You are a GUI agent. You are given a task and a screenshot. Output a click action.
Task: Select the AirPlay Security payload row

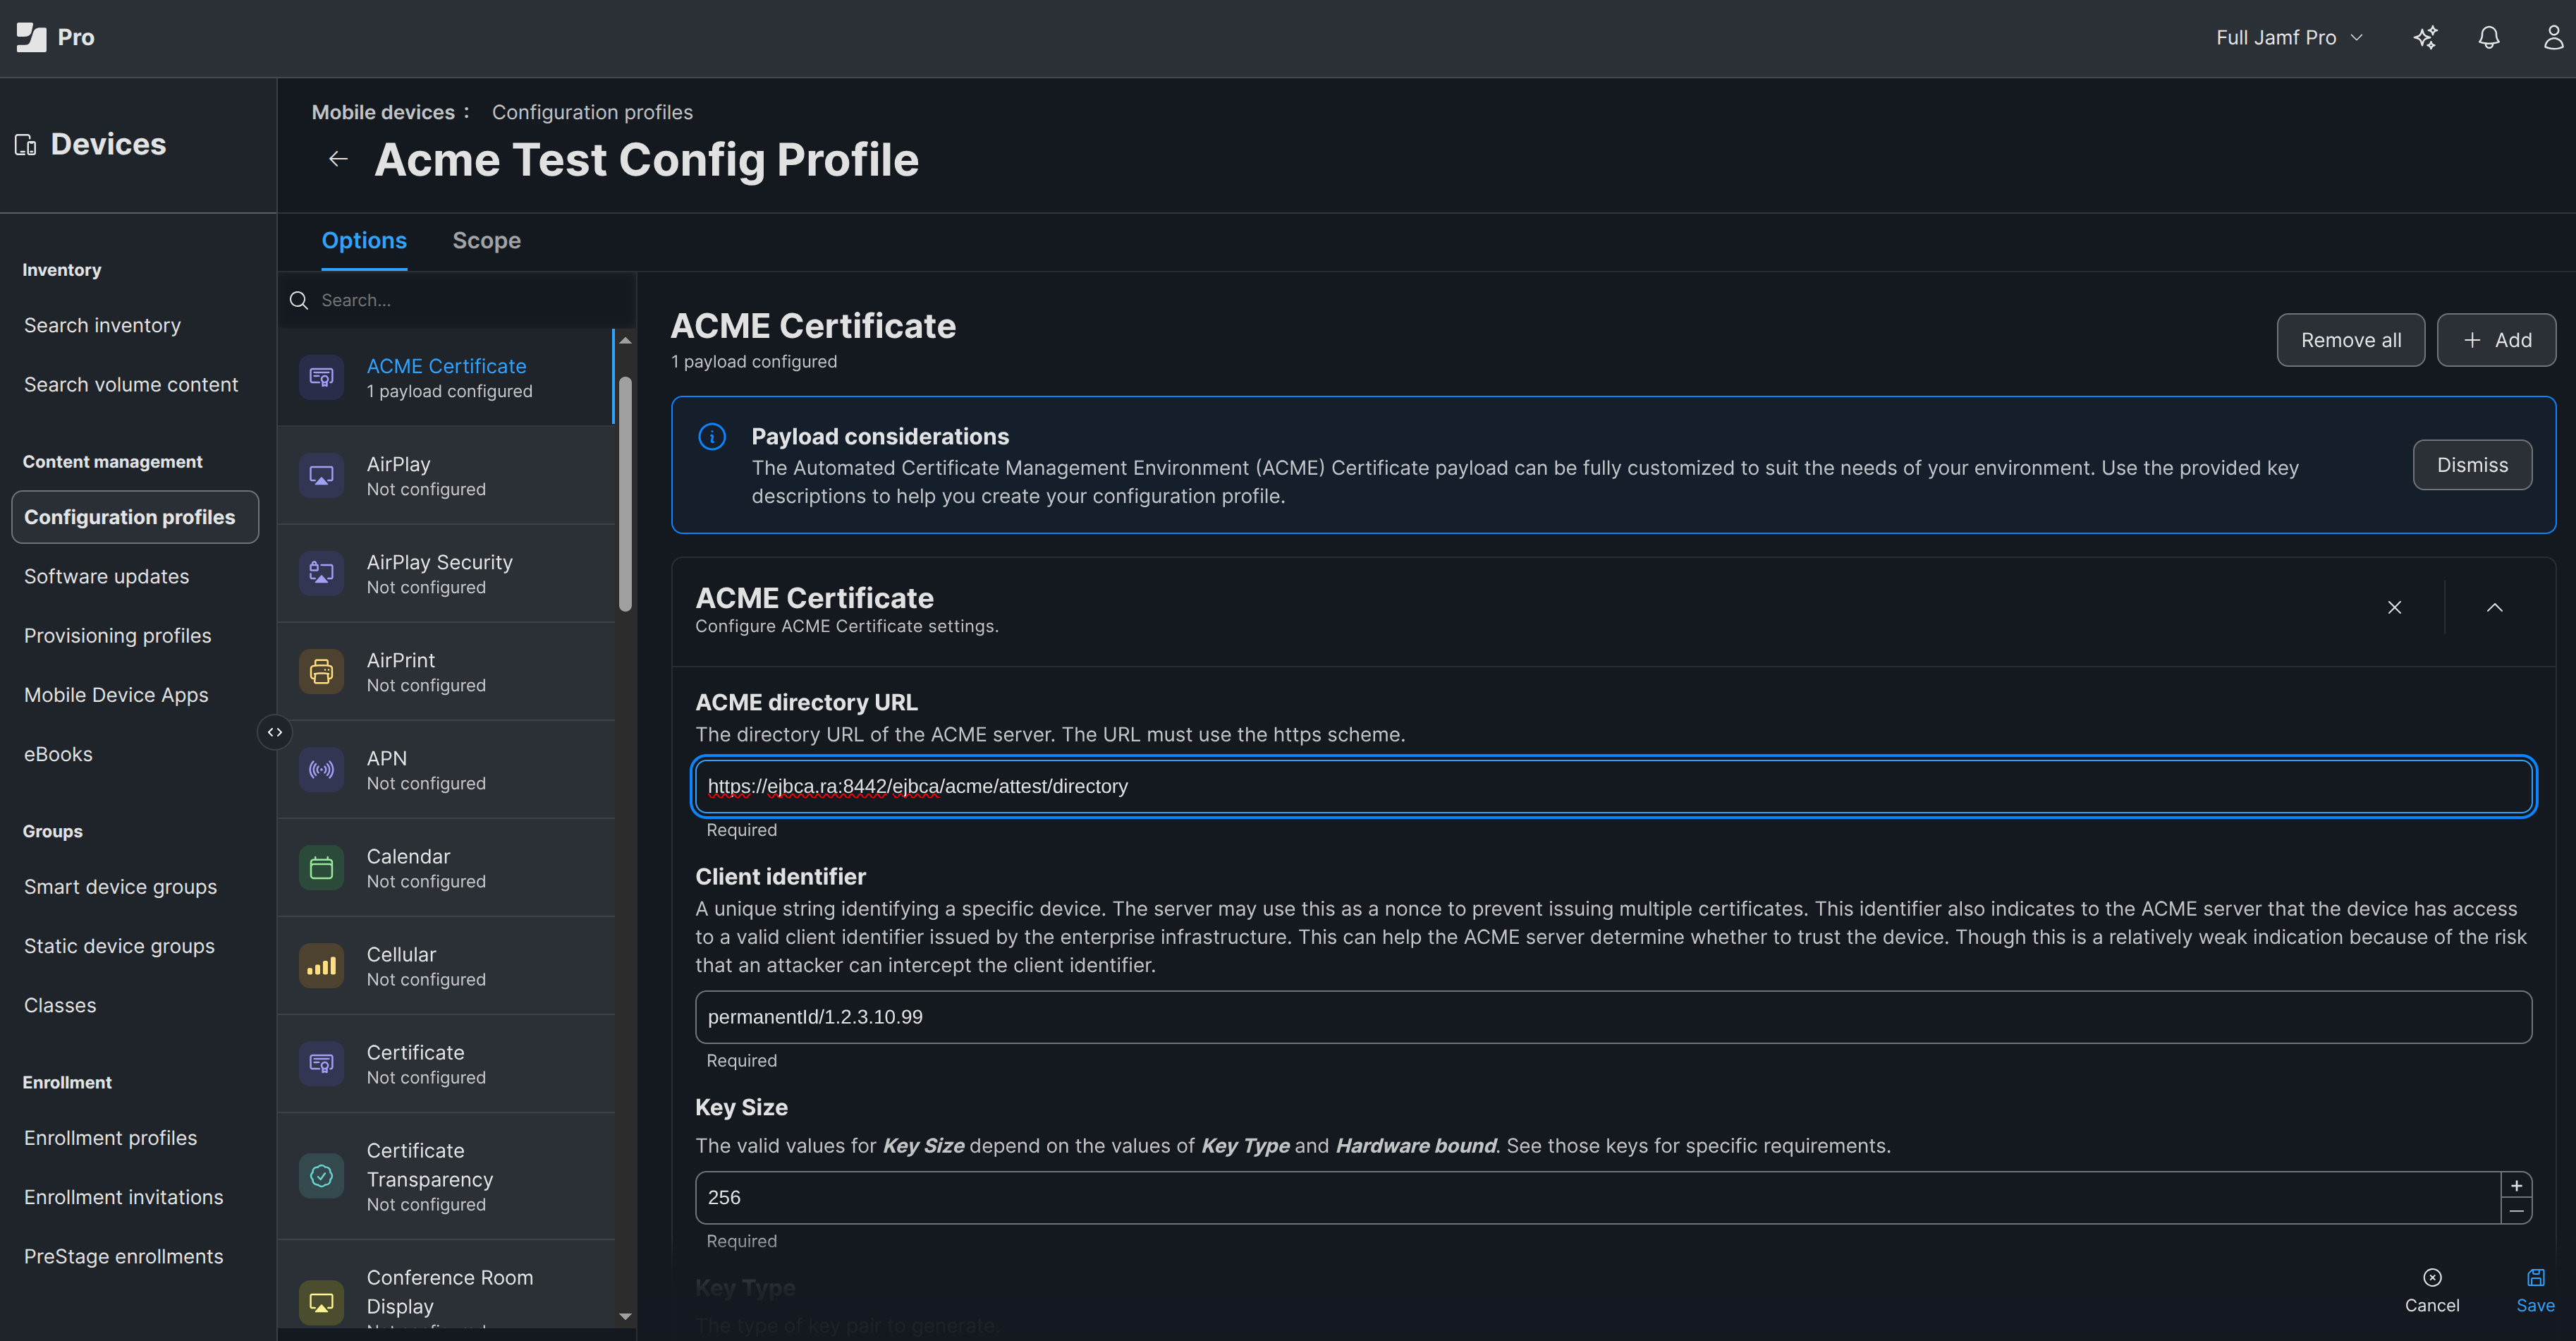[446, 574]
